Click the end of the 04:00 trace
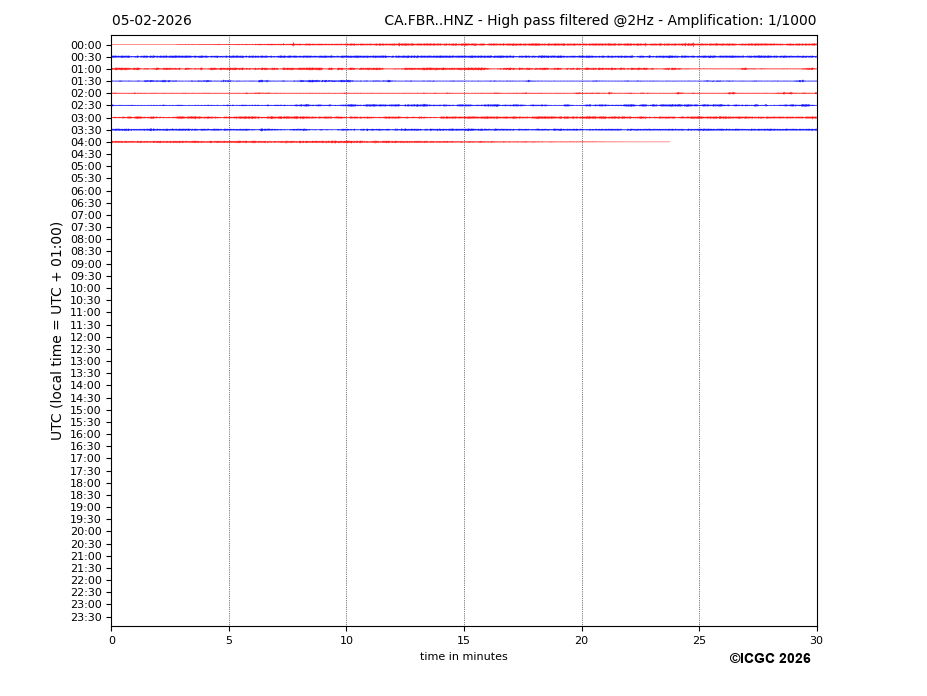The width and height of the screenshot is (927, 696). click(x=668, y=142)
